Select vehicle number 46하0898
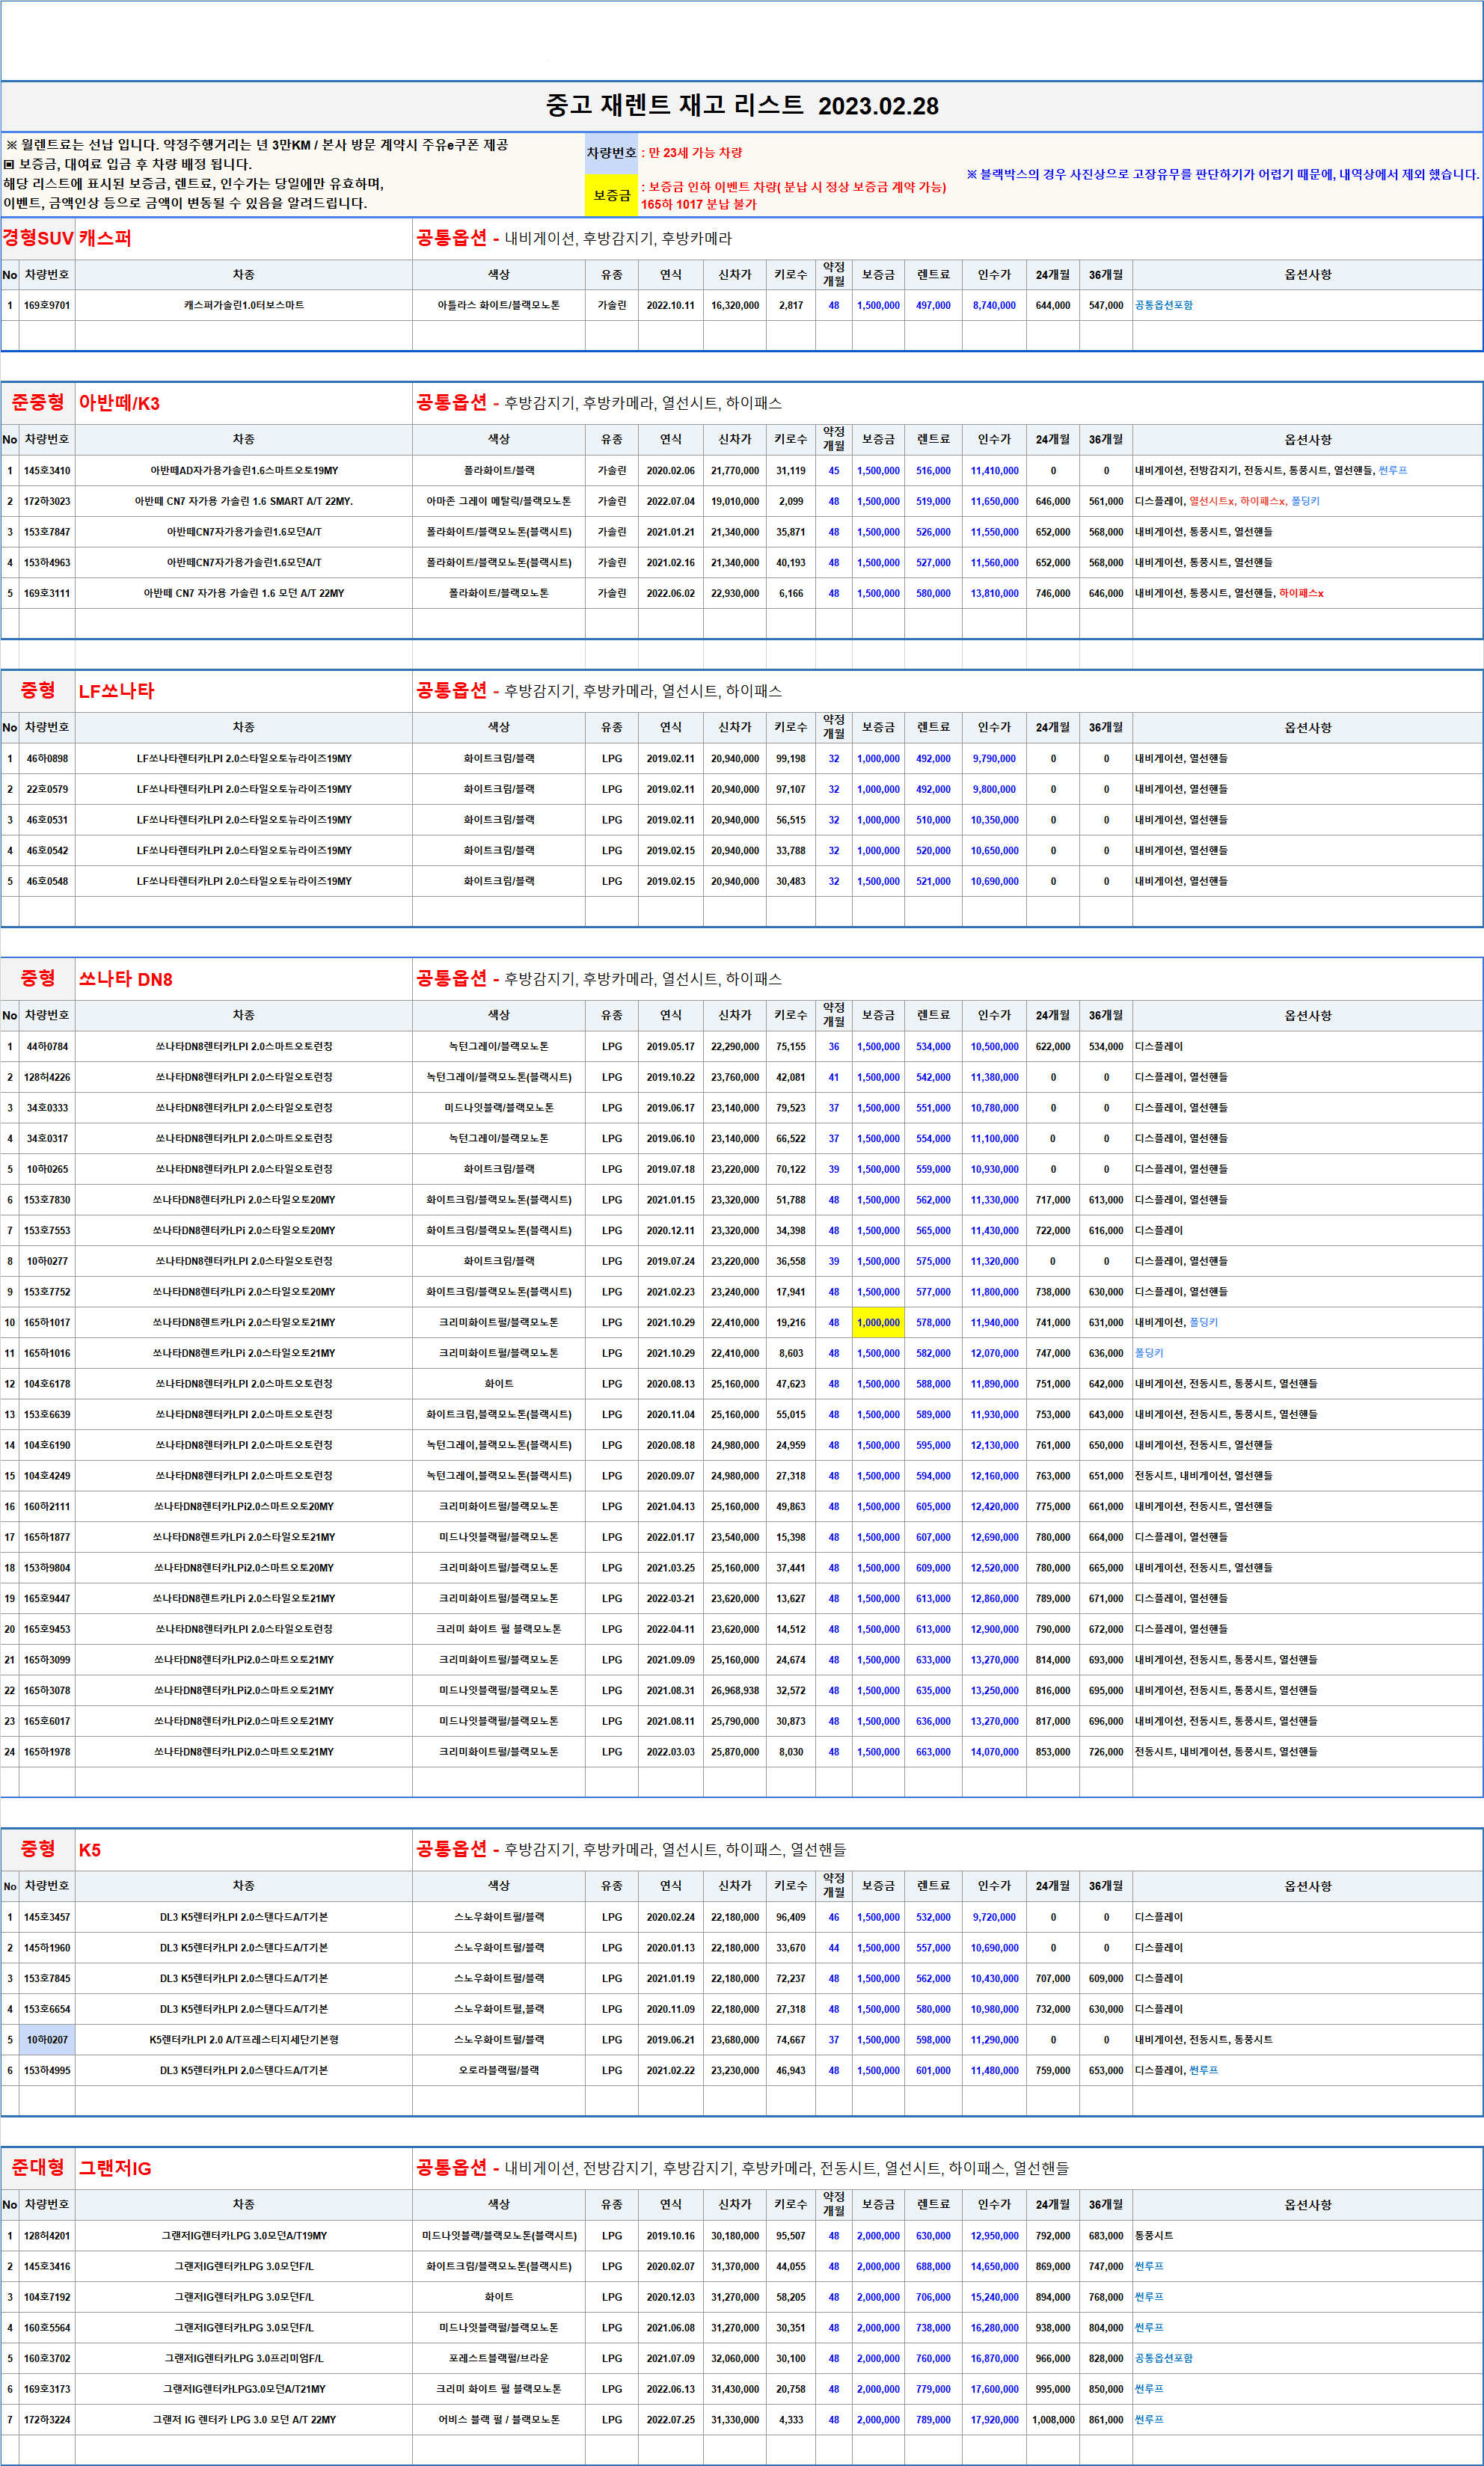Image resolution: width=1484 pixels, height=2466 pixels. coord(47,758)
